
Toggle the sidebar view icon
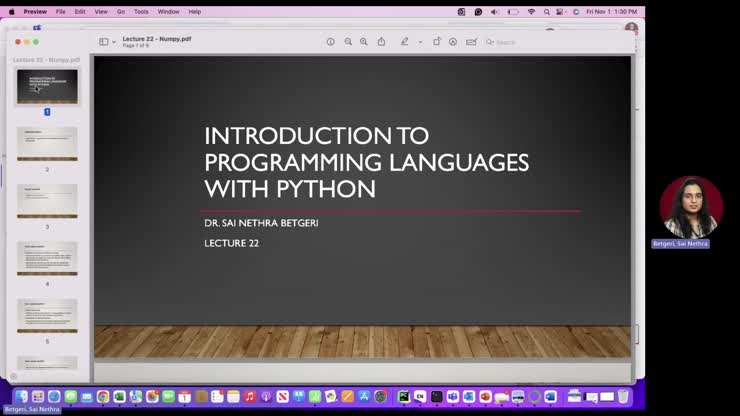point(104,42)
